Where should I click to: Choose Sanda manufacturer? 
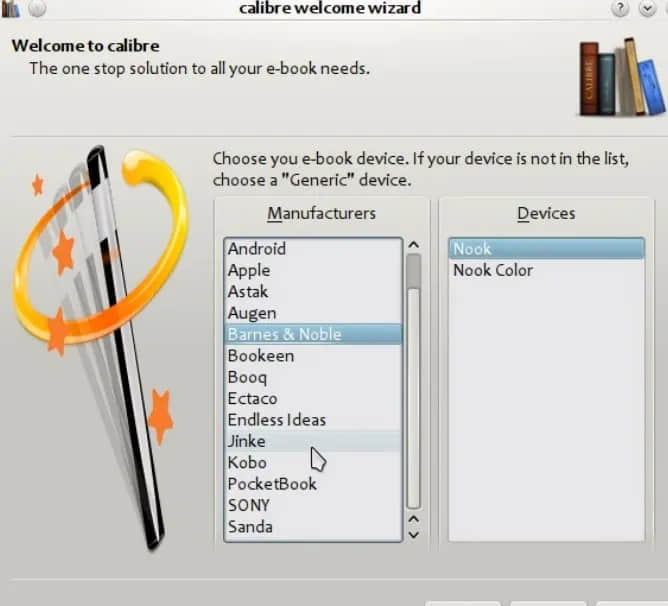313,527
